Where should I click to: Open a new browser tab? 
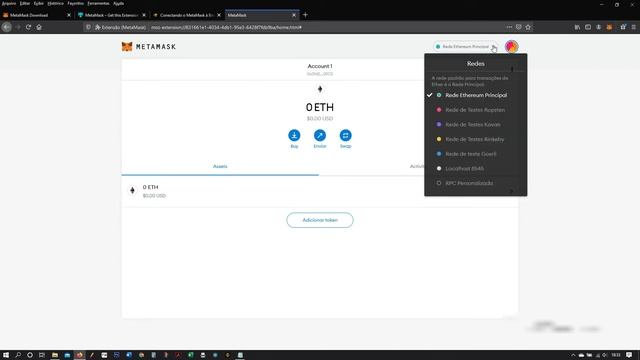305,15
